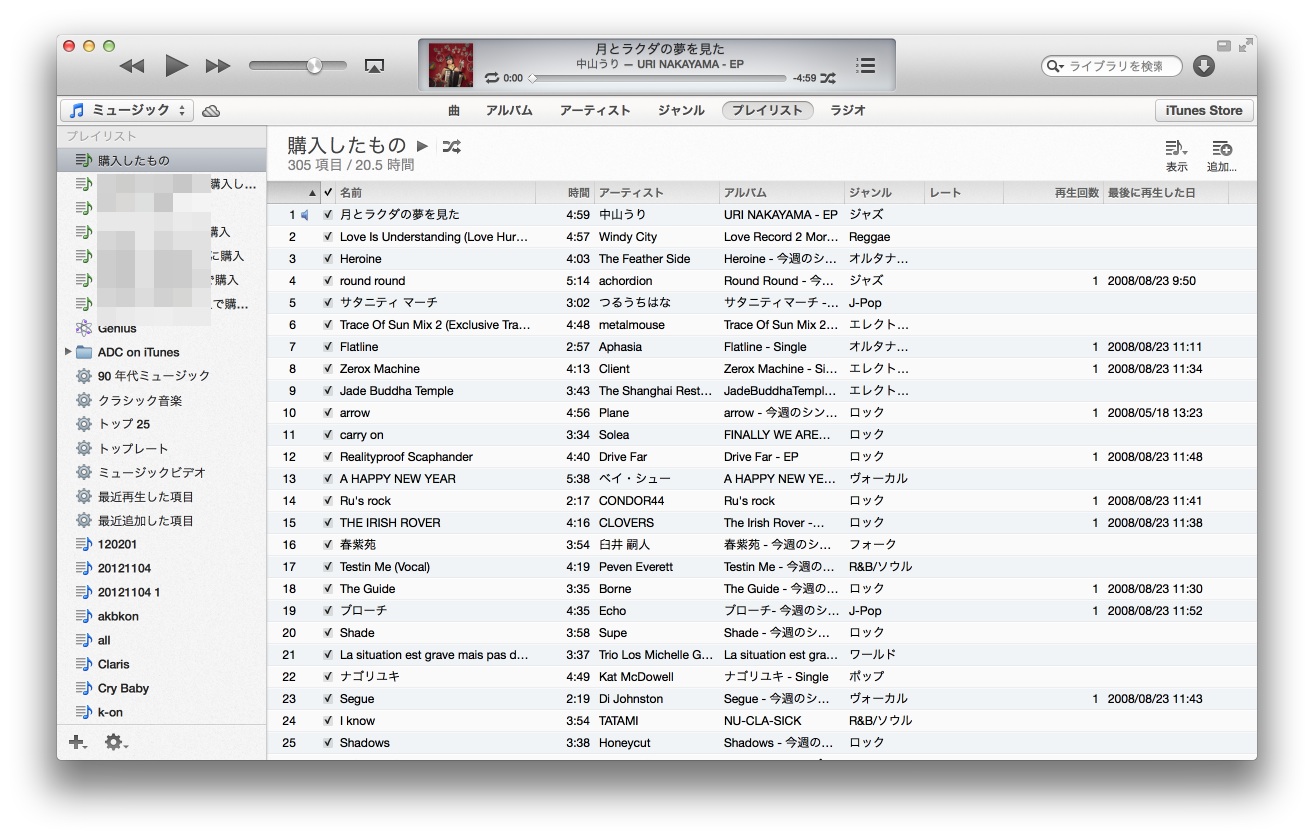Select 購入したもの in the sidebar
The width and height of the screenshot is (1314, 839).
click(162, 160)
